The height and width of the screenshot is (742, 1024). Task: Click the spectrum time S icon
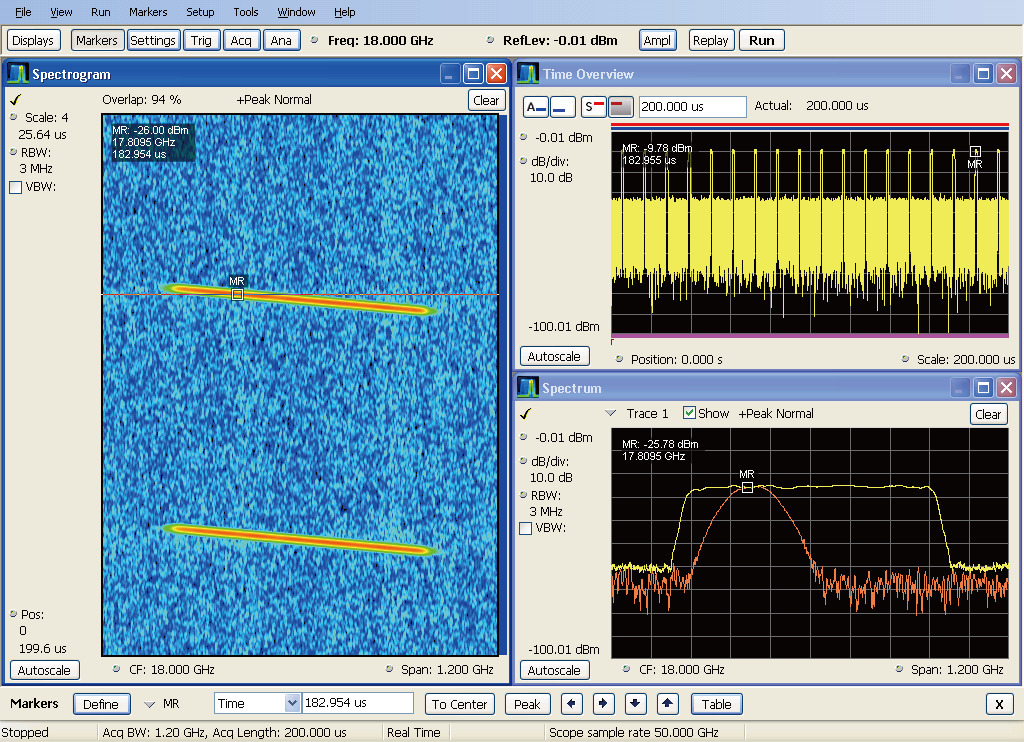click(x=594, y=106)
